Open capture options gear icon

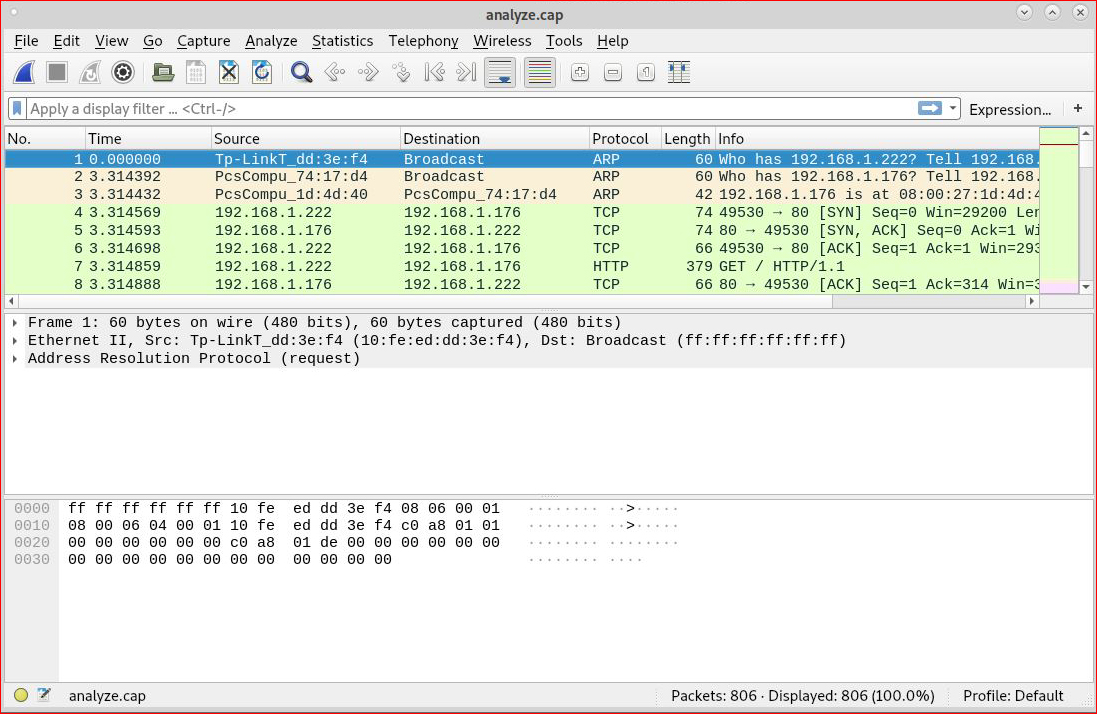pyautogui.click(x=122, y=72)
